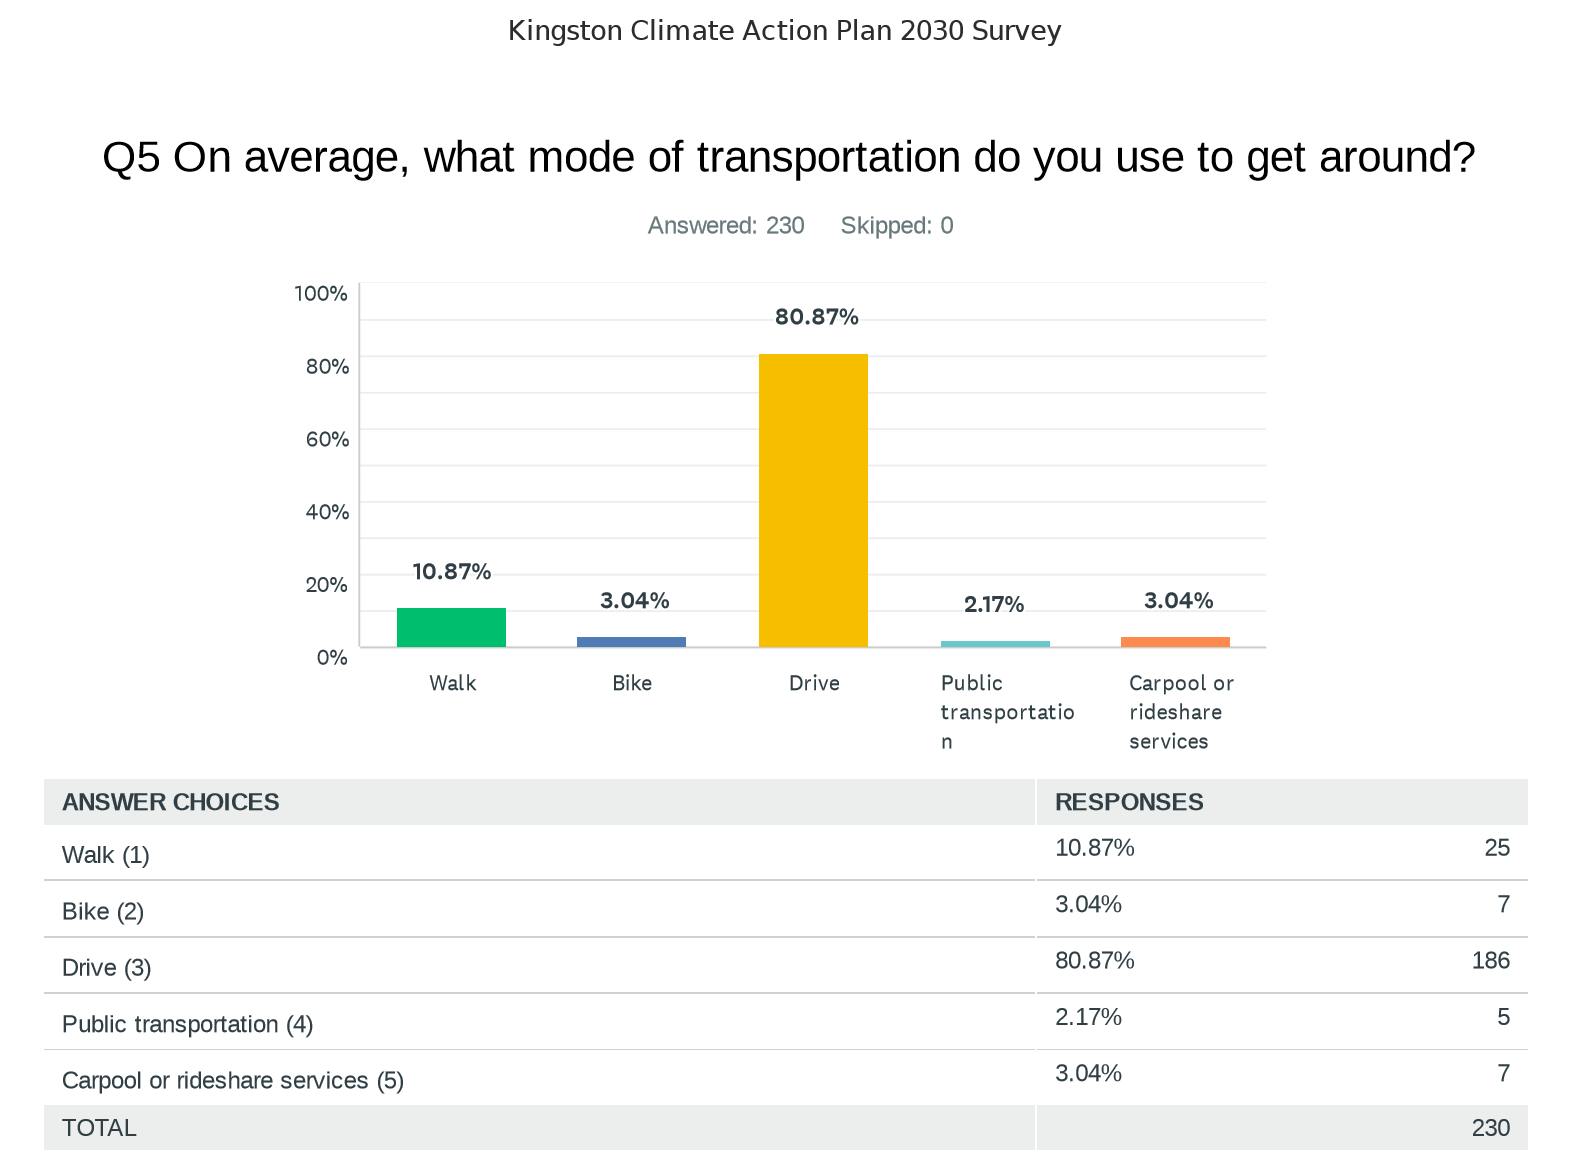Click the TOTAL row label
This screenshot has height=1170, width=1593.
[99, 1128]
